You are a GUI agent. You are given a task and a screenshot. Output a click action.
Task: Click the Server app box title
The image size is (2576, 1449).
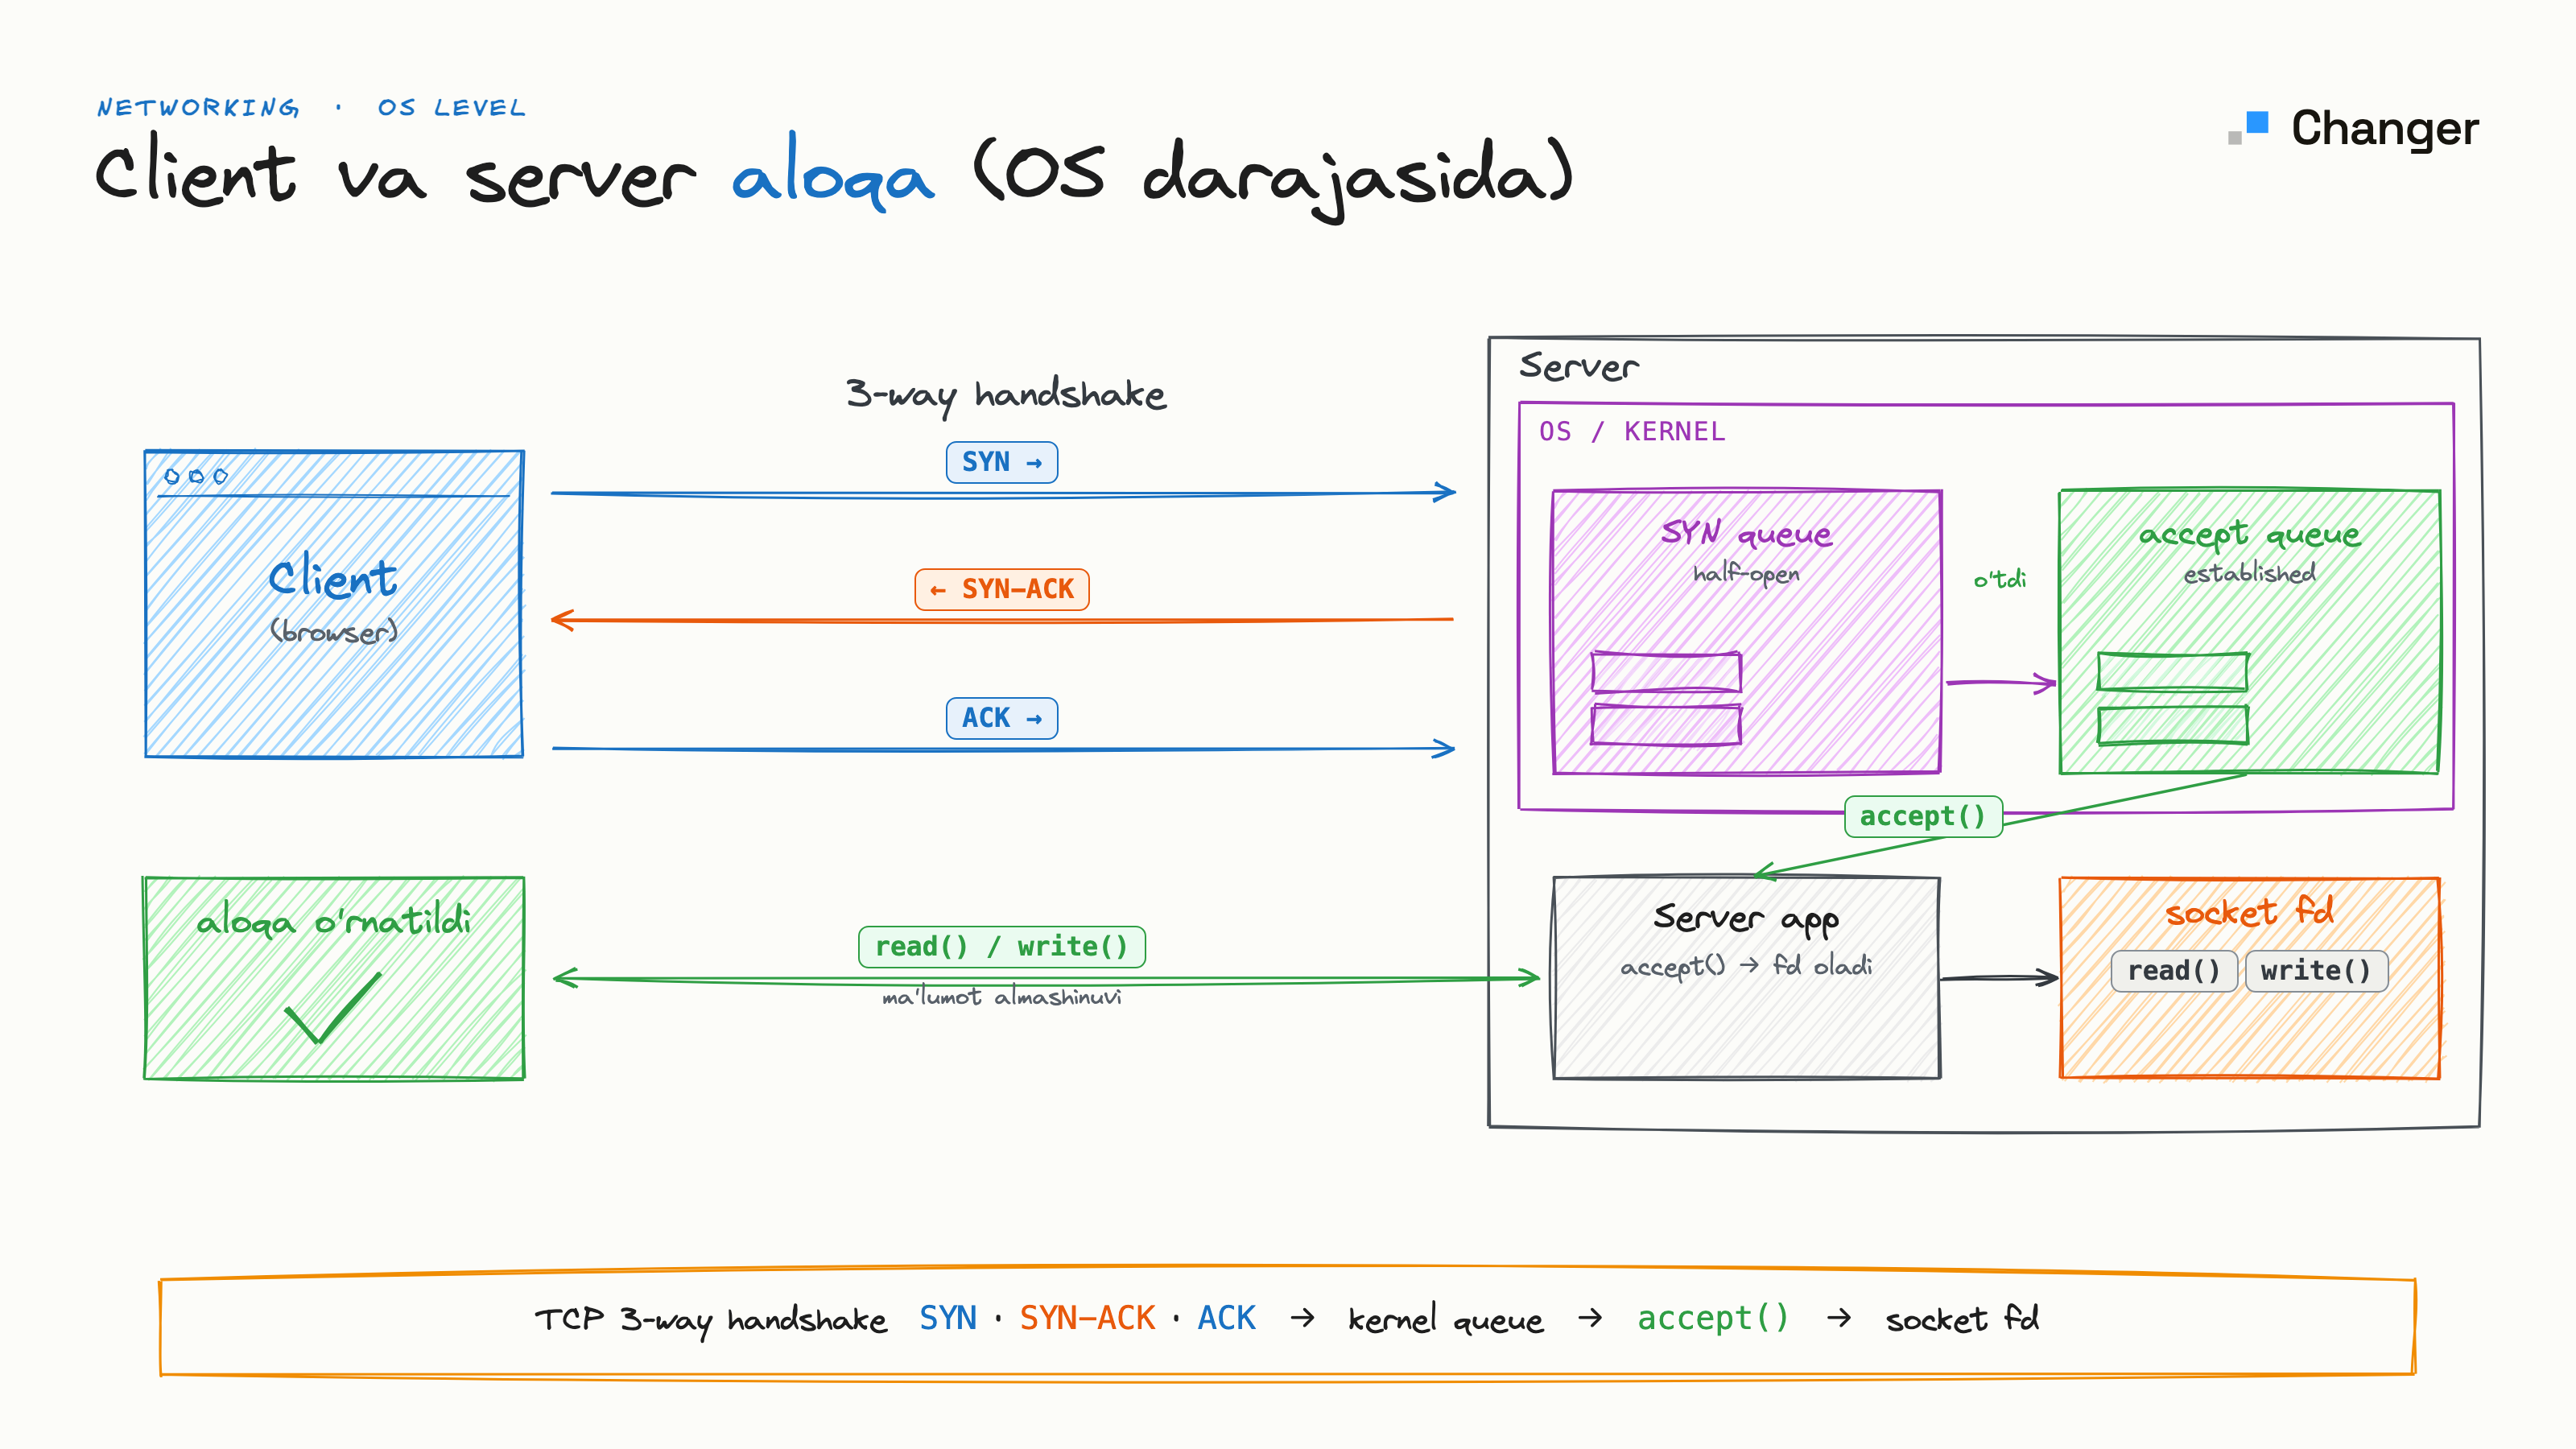coord(1746,918)
